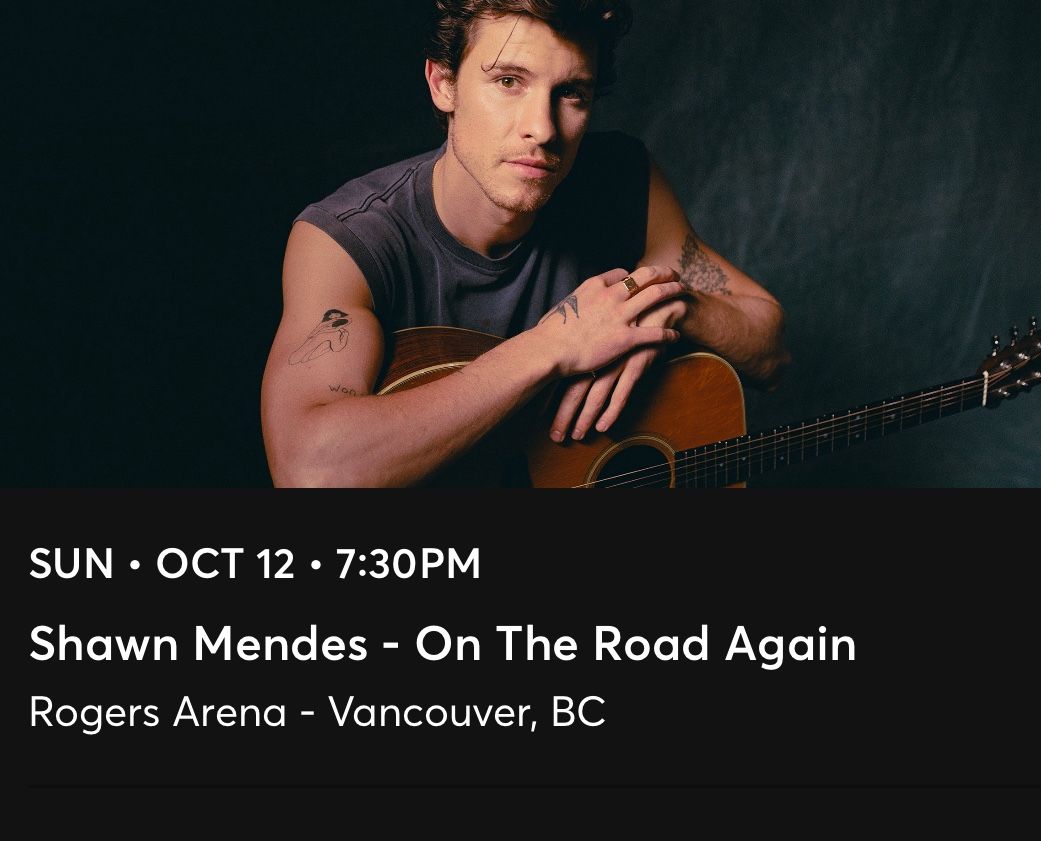Click the Vancouver, BC location text

pos(468,712)
